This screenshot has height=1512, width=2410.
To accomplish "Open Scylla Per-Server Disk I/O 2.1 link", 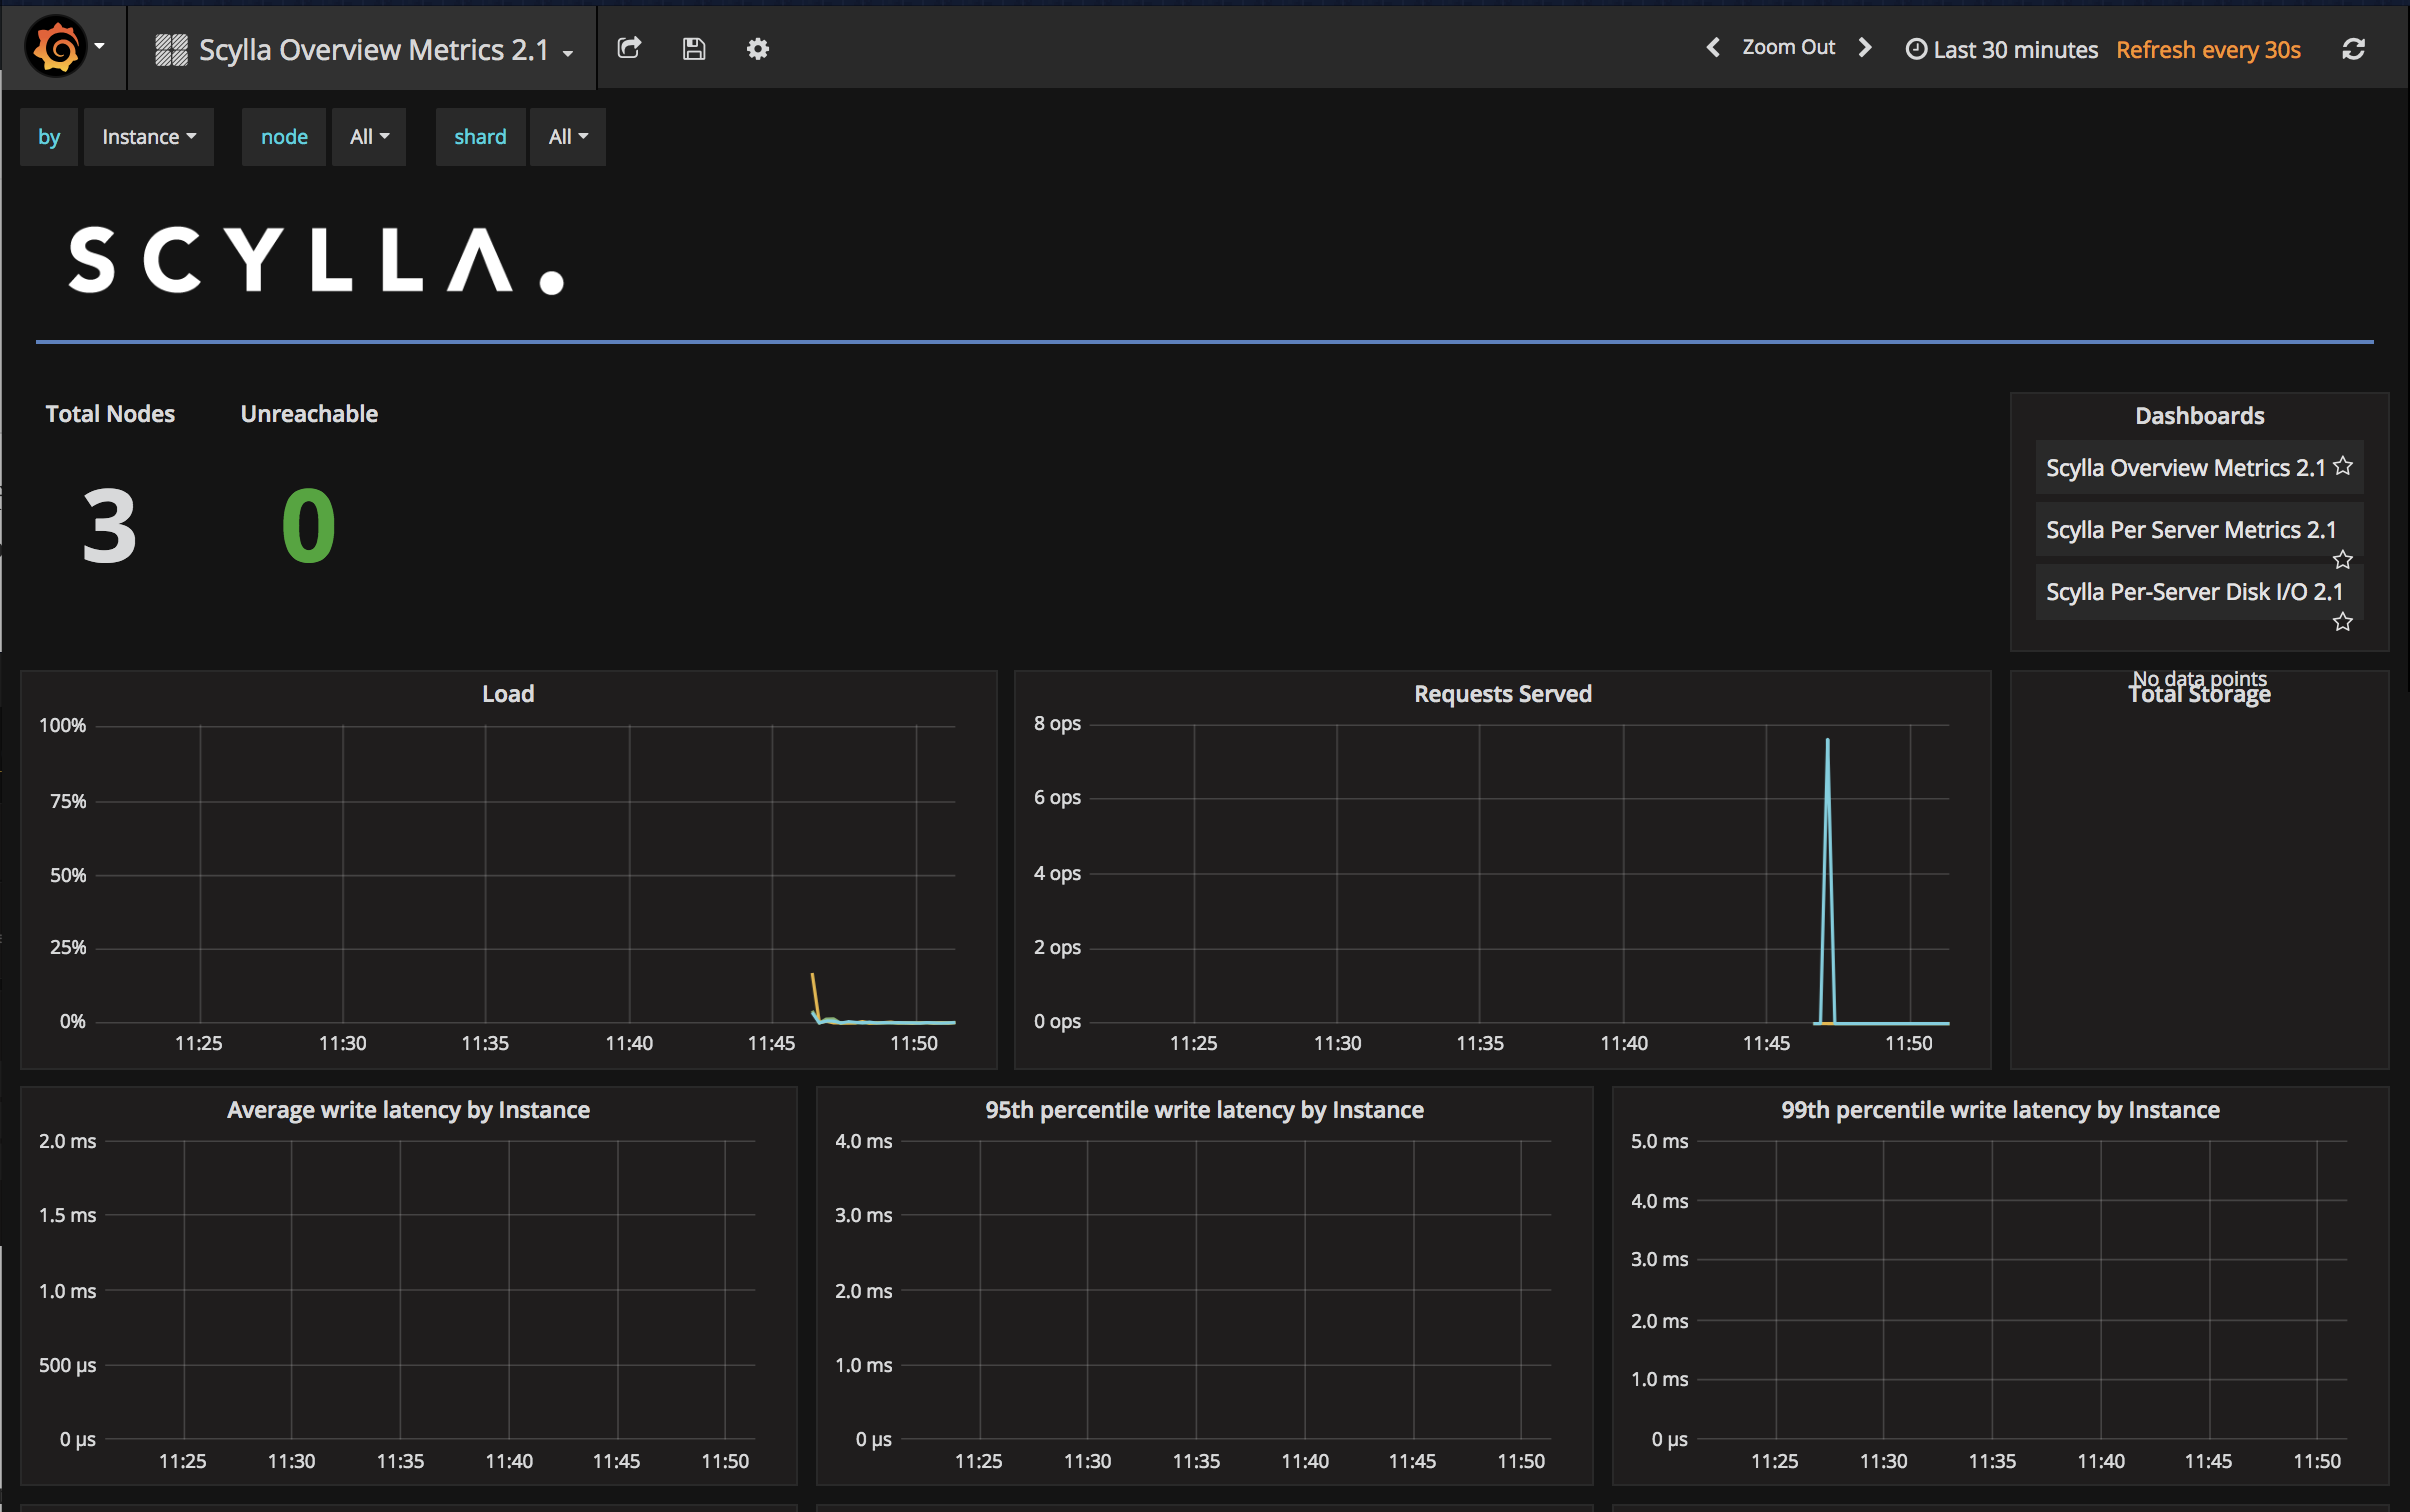I will pos(2195,591).
